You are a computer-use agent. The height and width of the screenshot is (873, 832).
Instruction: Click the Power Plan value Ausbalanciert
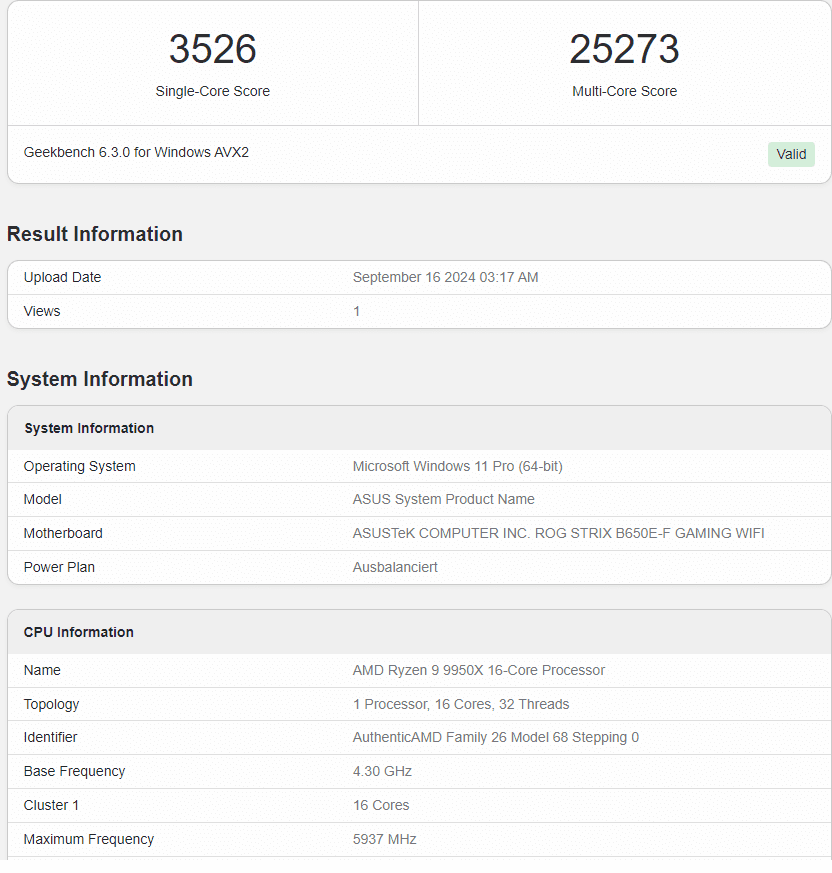[x=395, y=567]
